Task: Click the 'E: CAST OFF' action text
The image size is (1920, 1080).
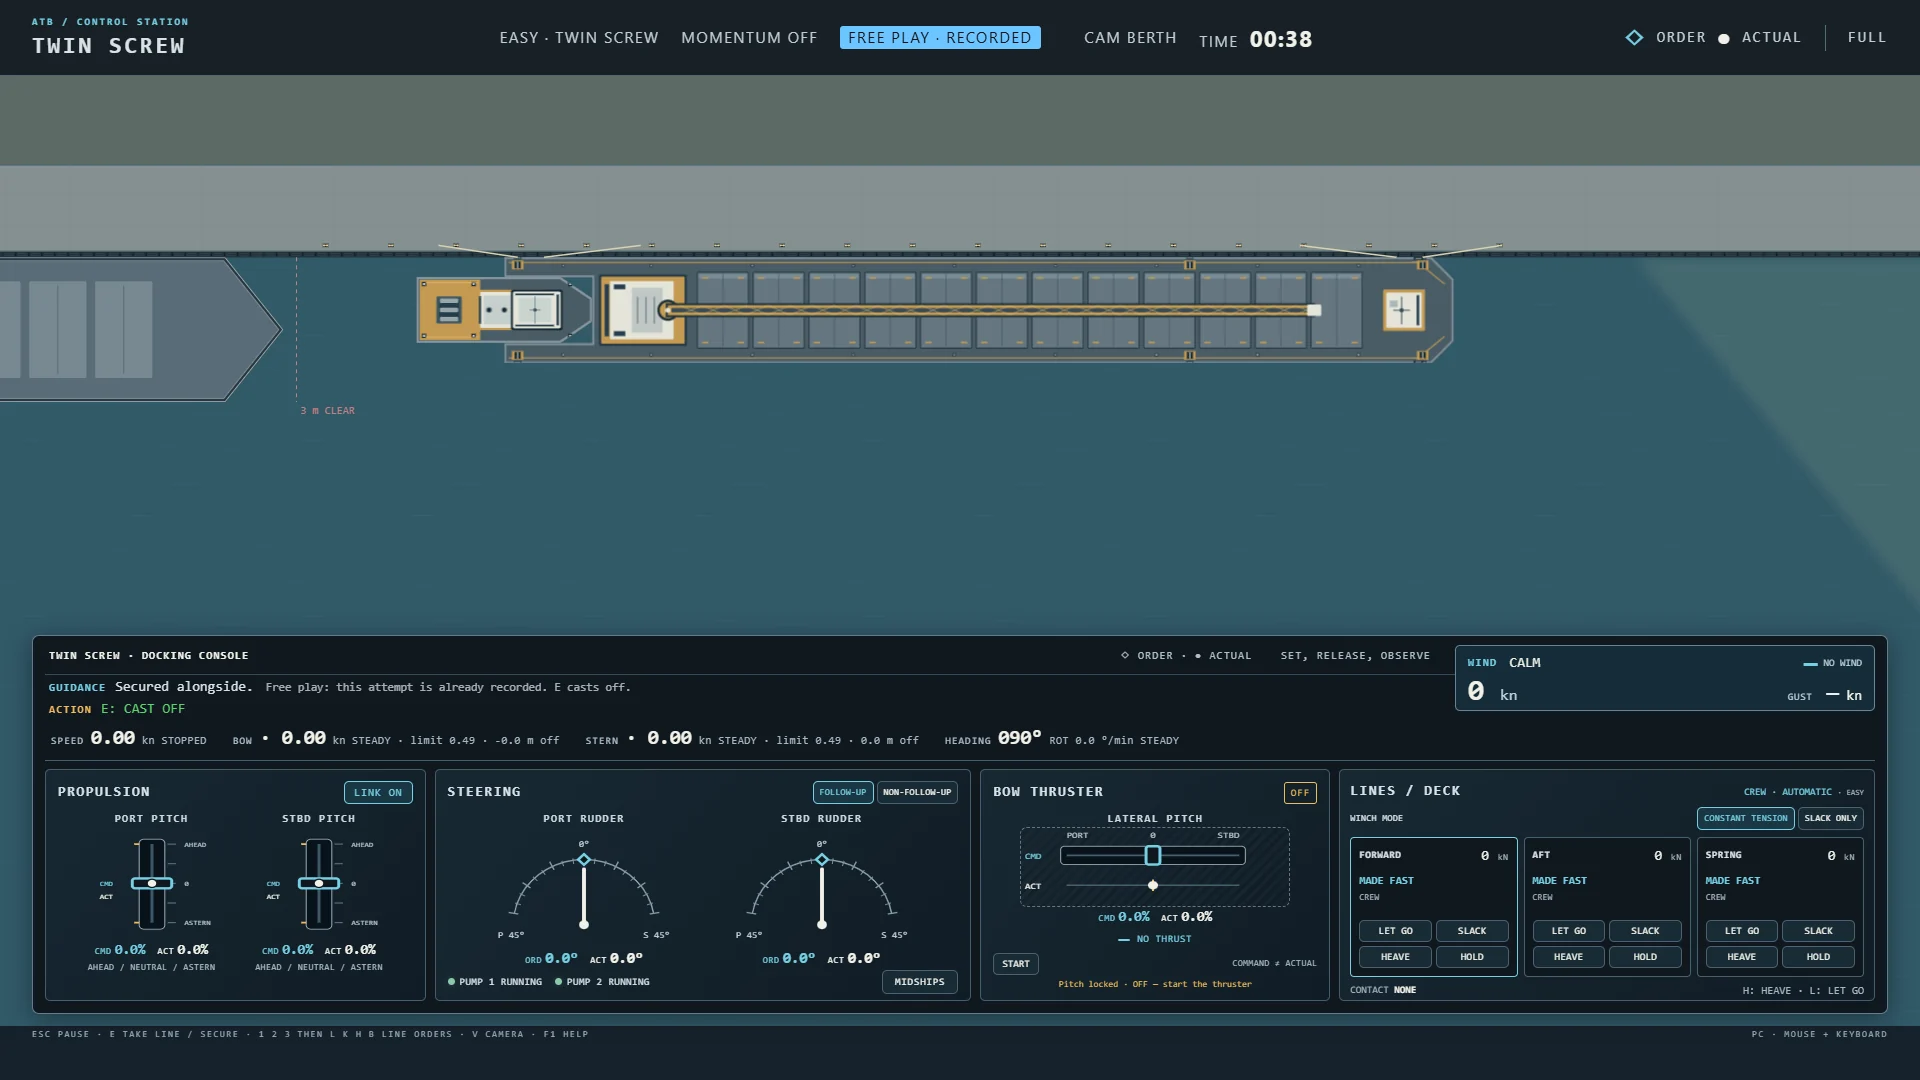Action: [143, 709]
